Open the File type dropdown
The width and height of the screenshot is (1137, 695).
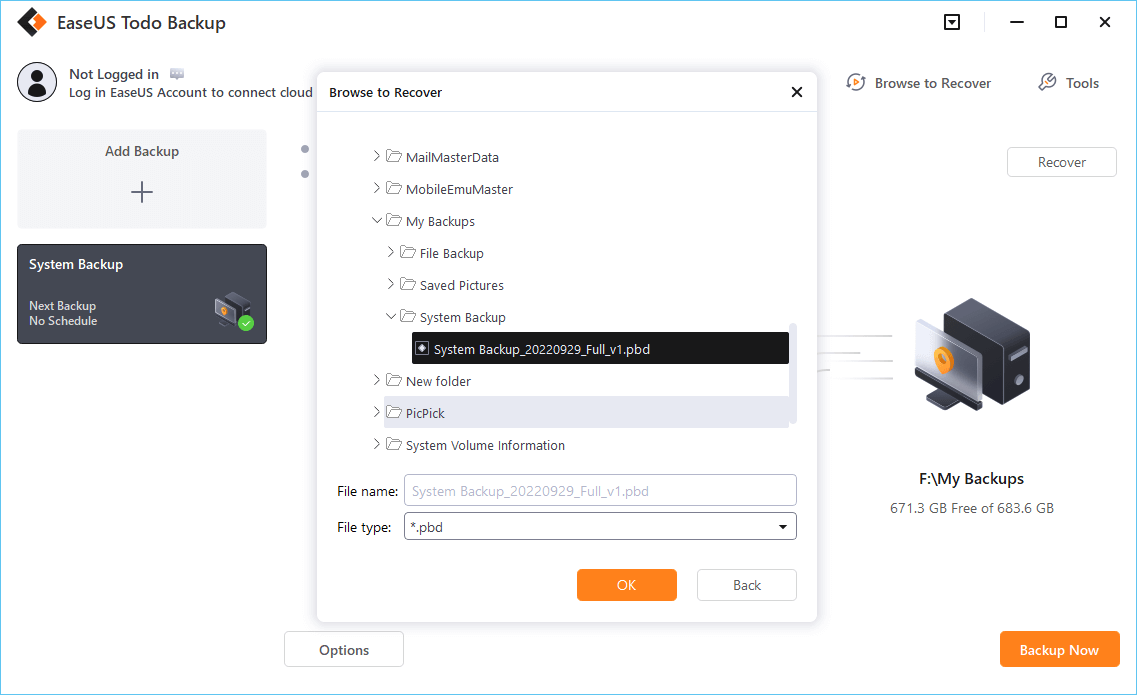point(782,527)
